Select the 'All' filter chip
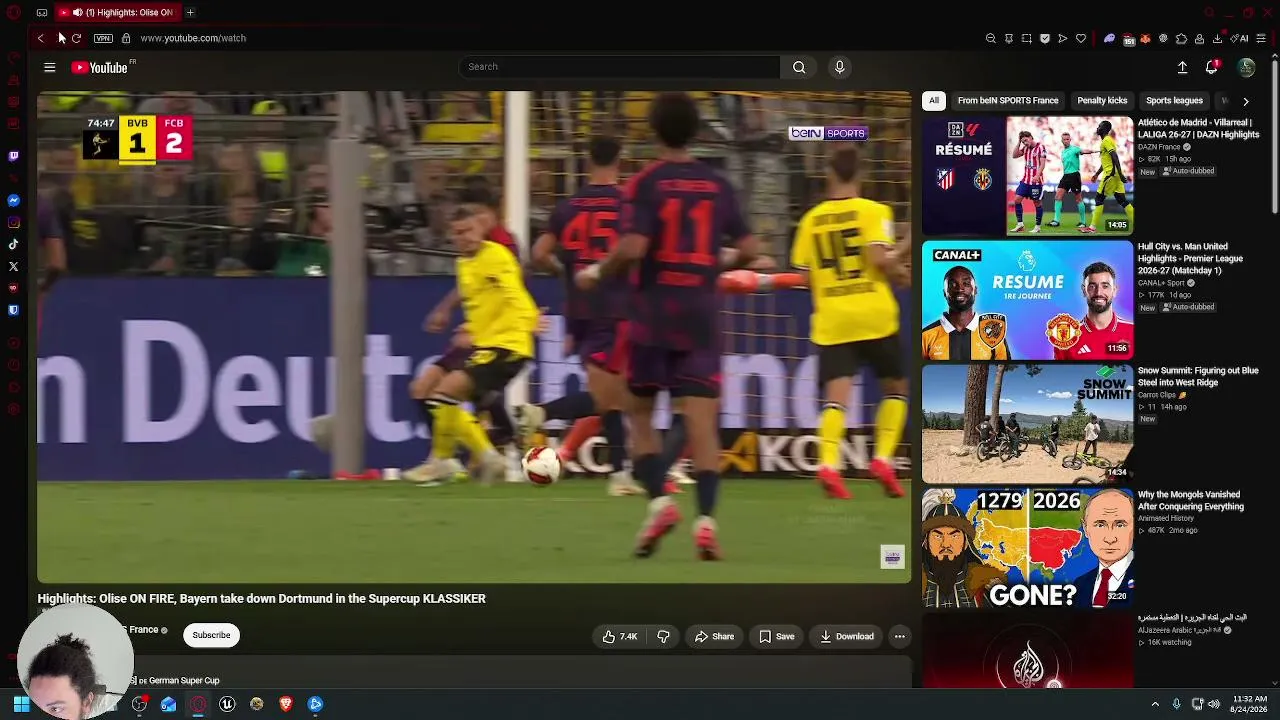Image resolution: width=1280 pixels, height=720 pixels. click(934, 100)
